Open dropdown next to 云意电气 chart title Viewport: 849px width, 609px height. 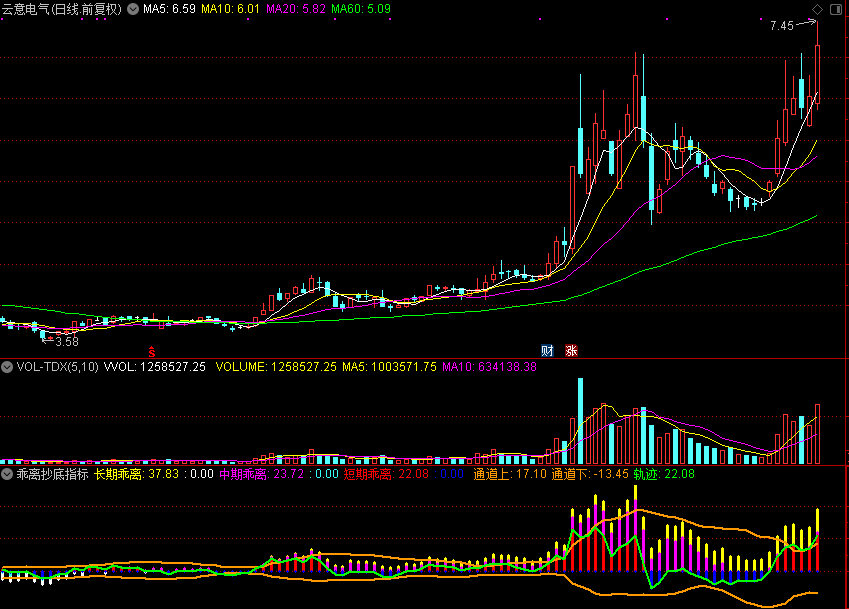[133, 9]
